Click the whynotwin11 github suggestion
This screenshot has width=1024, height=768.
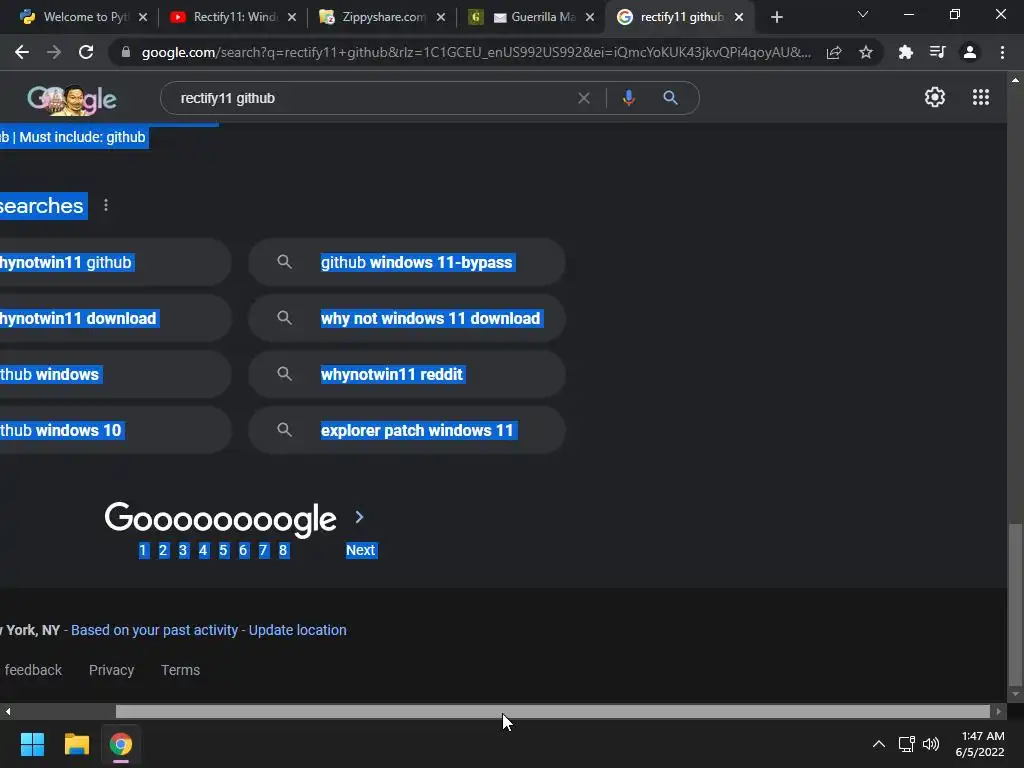[115, 262]
